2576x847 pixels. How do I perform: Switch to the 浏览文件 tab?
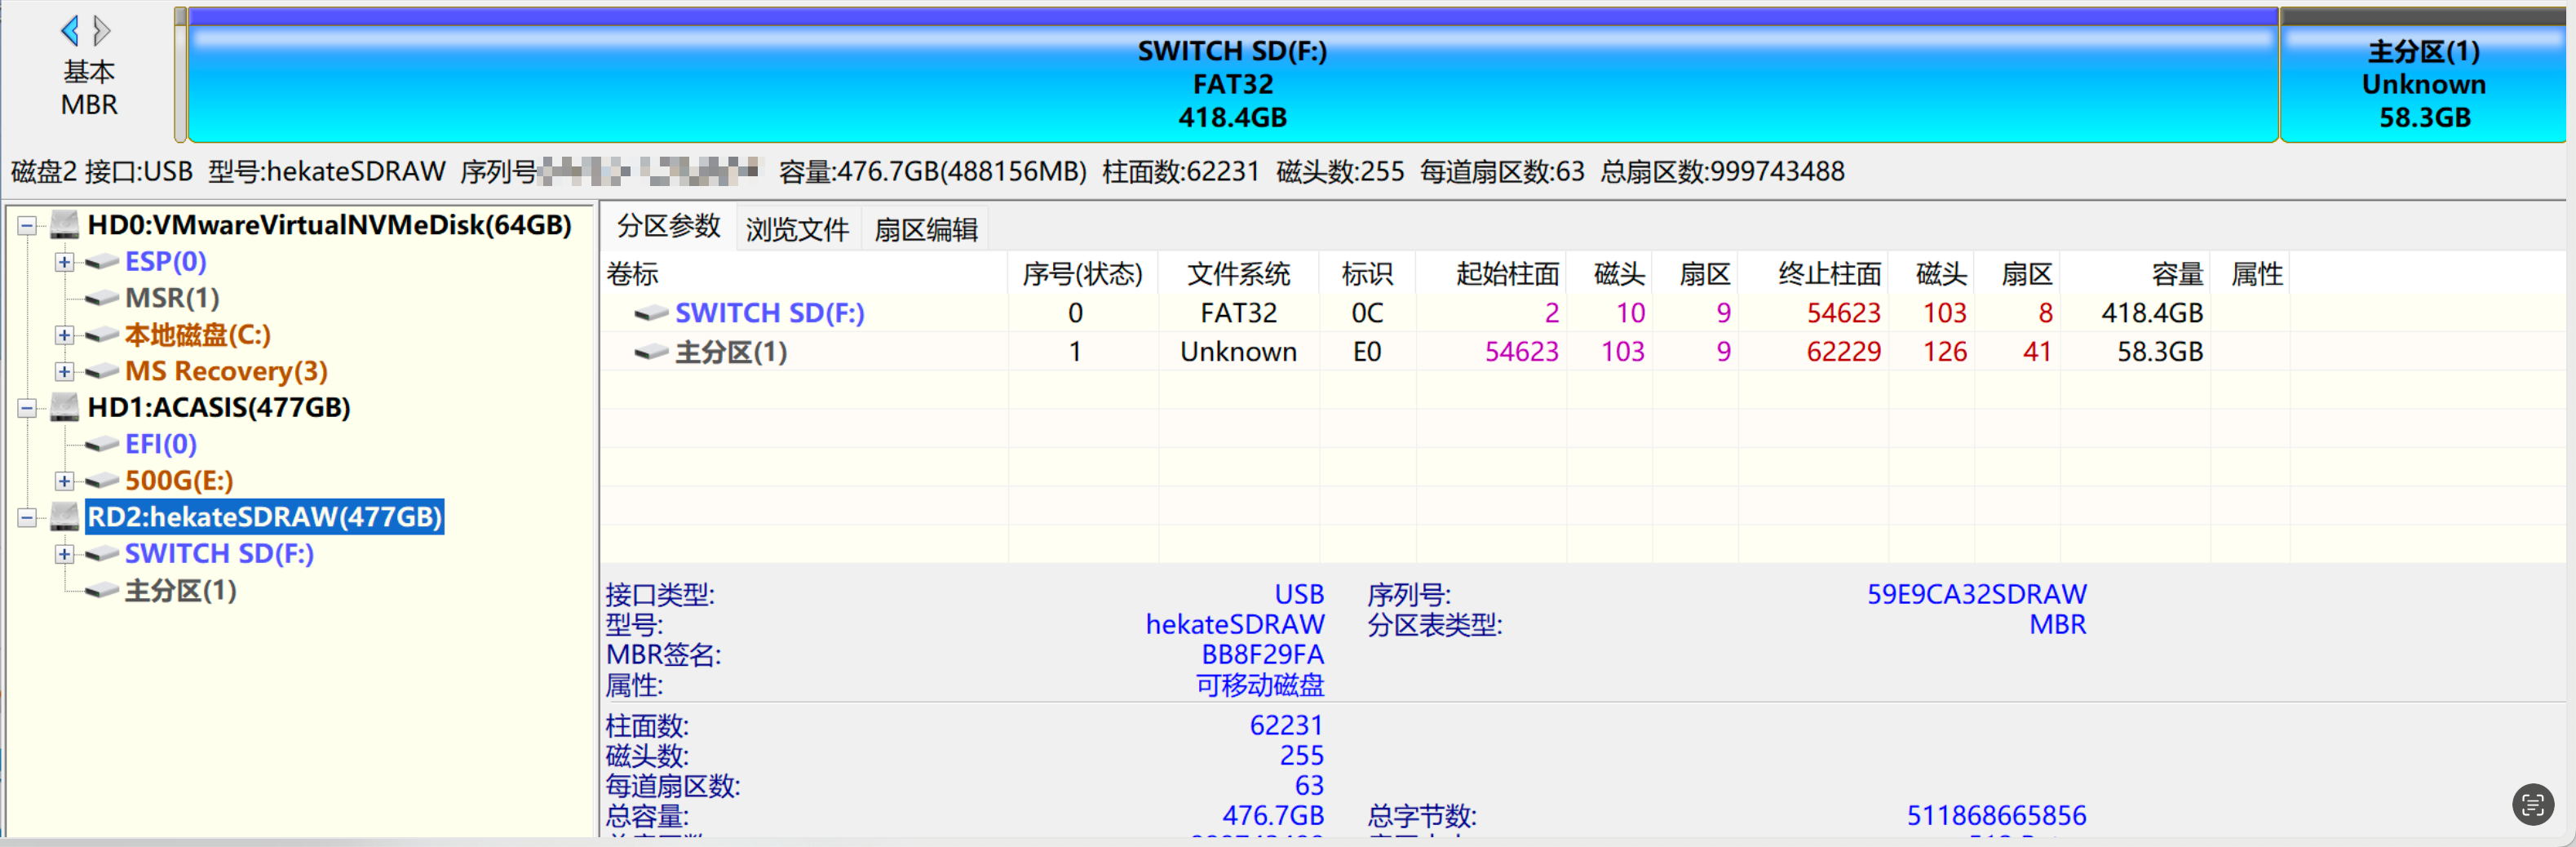point(797,229)
